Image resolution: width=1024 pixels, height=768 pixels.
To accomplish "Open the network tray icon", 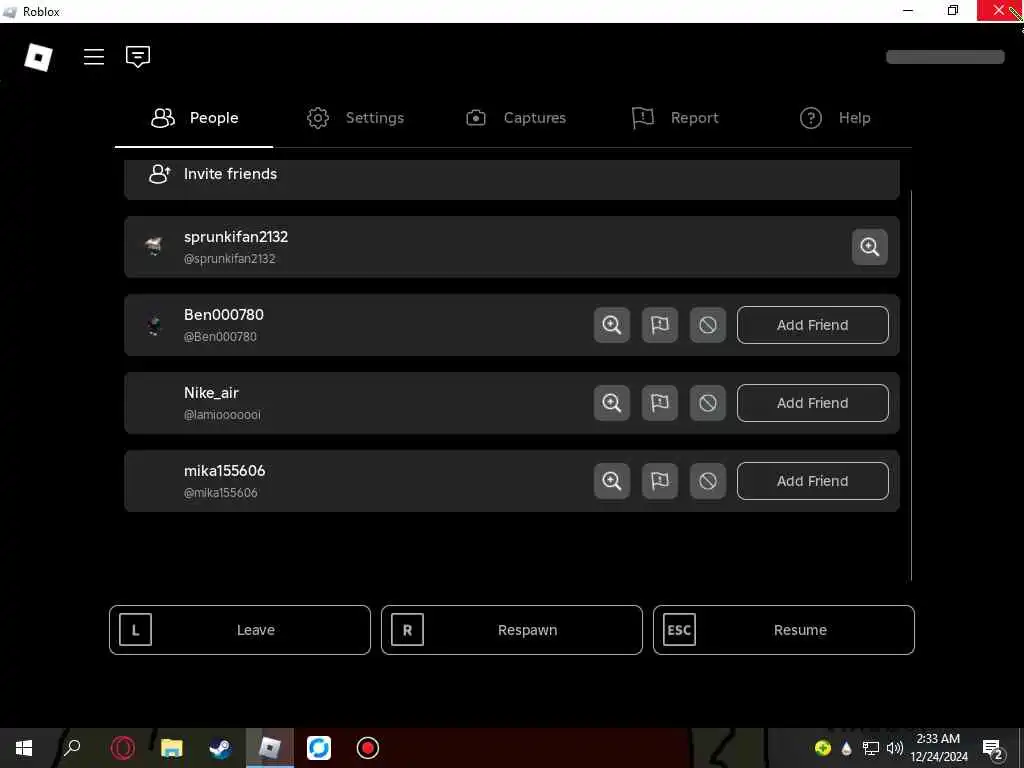I will point(871,748).
